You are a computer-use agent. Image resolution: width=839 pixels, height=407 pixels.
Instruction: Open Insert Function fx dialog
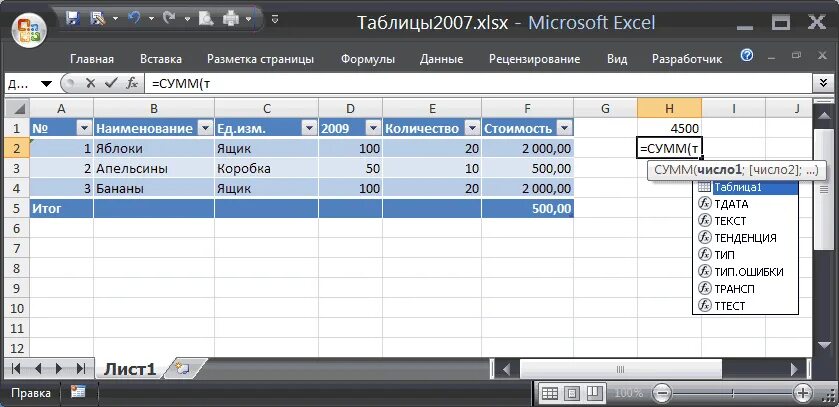coord(132,83)
